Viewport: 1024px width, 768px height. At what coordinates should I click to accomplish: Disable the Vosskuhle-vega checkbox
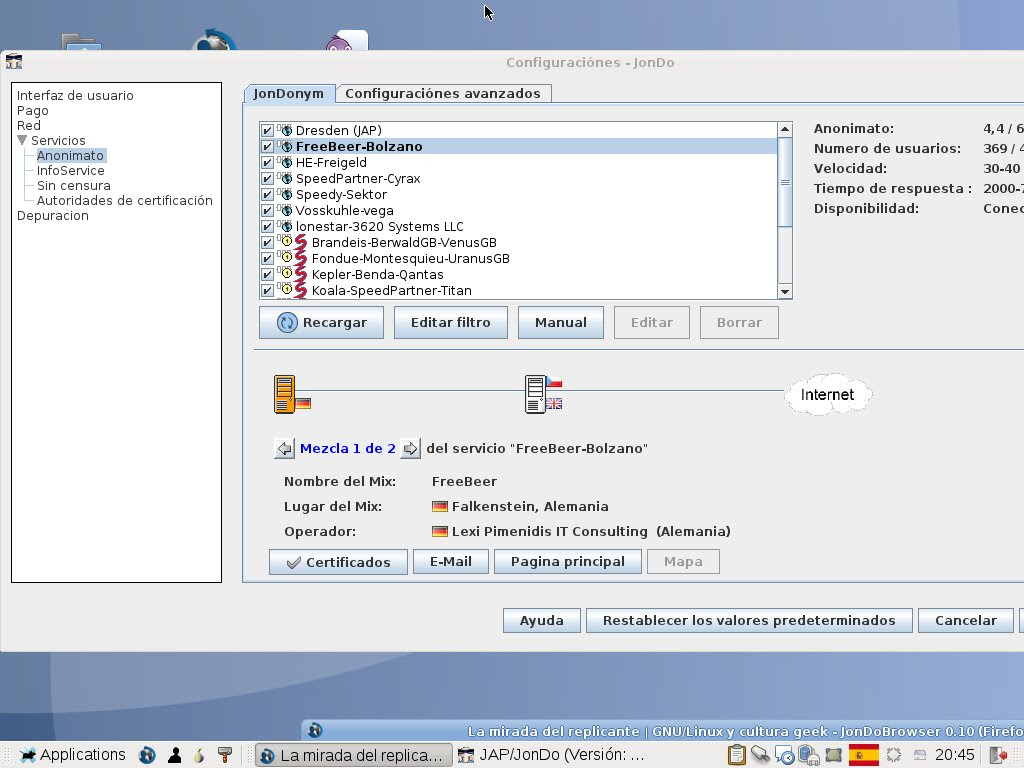point(267,210)
